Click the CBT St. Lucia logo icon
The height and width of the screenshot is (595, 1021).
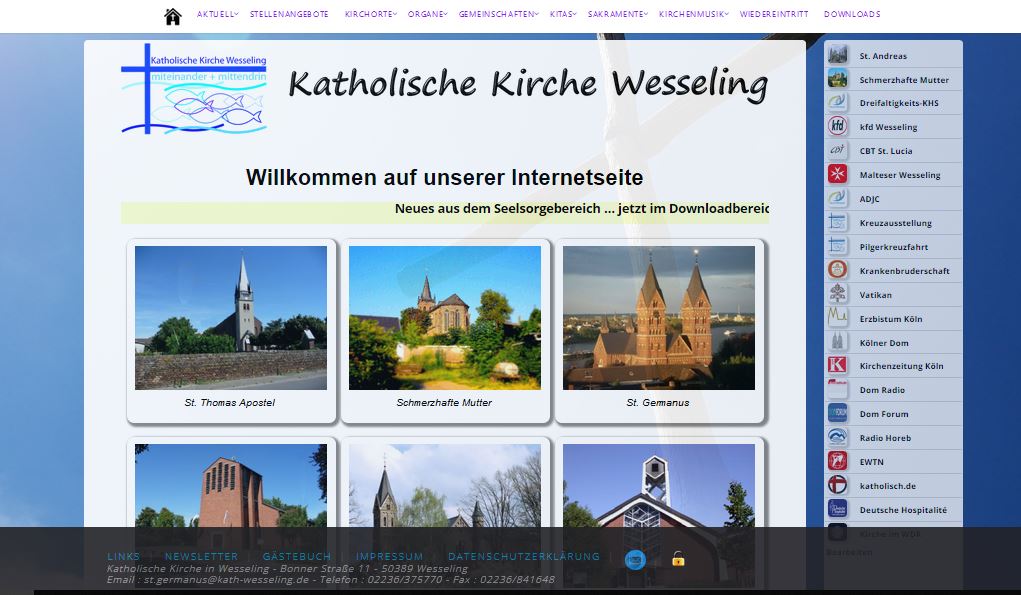837,150
